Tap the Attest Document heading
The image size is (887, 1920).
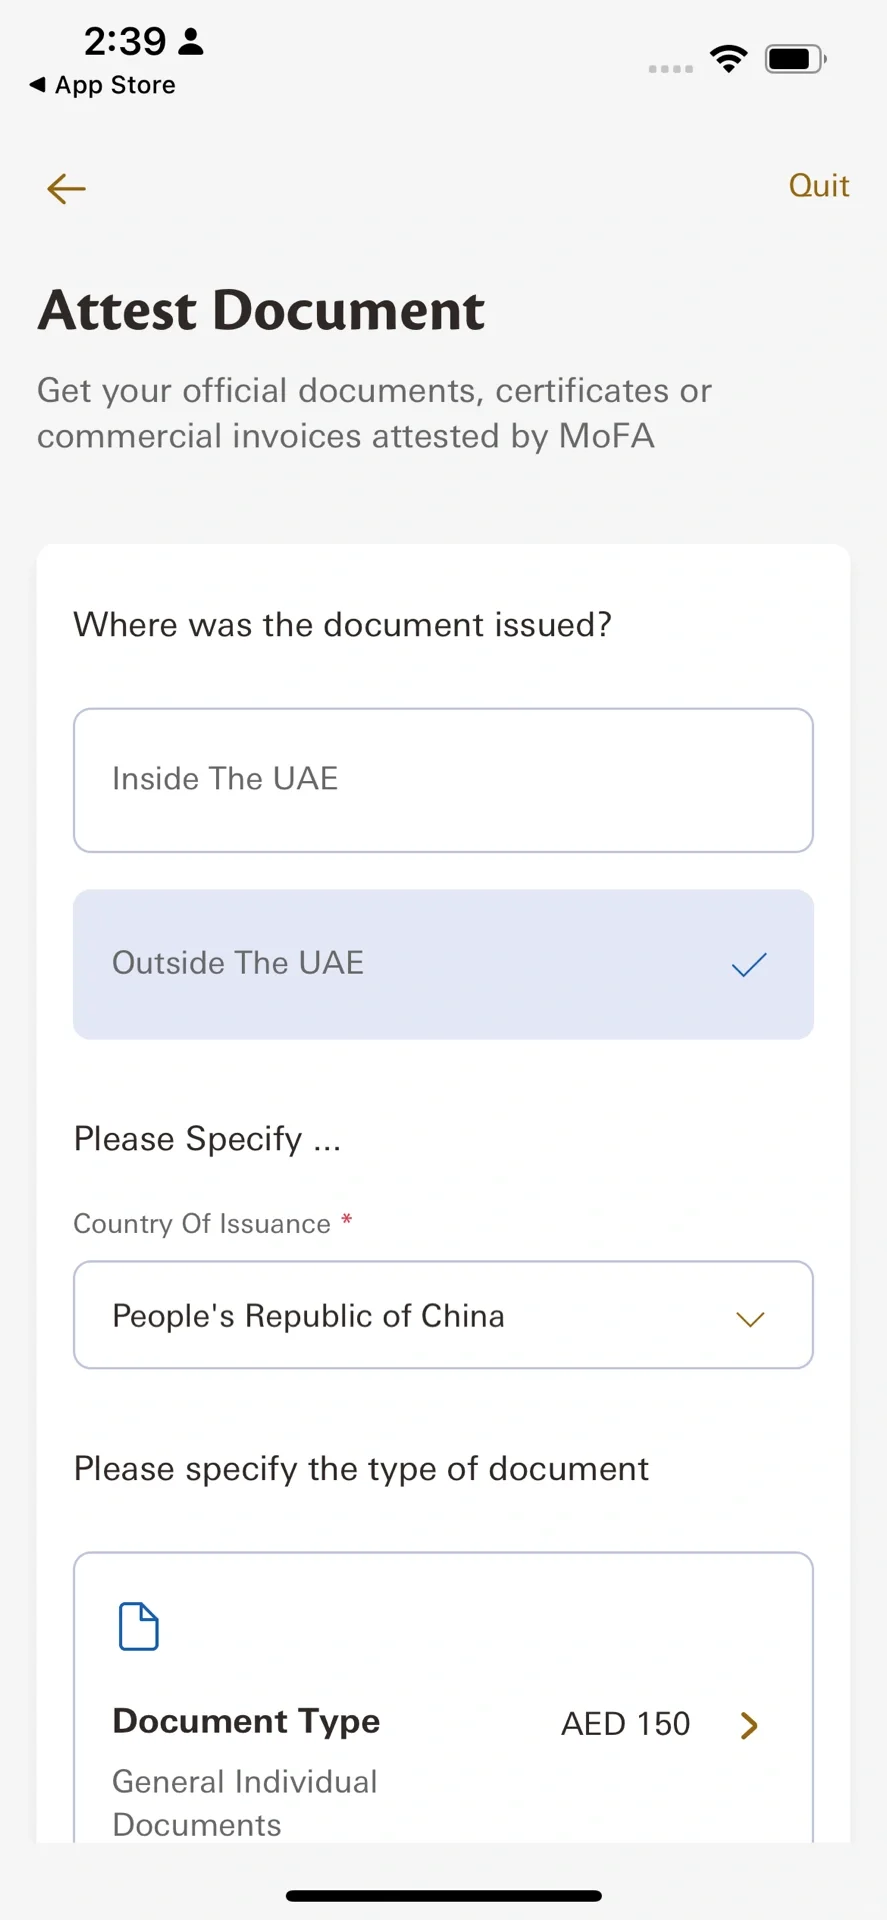point(261,310)
